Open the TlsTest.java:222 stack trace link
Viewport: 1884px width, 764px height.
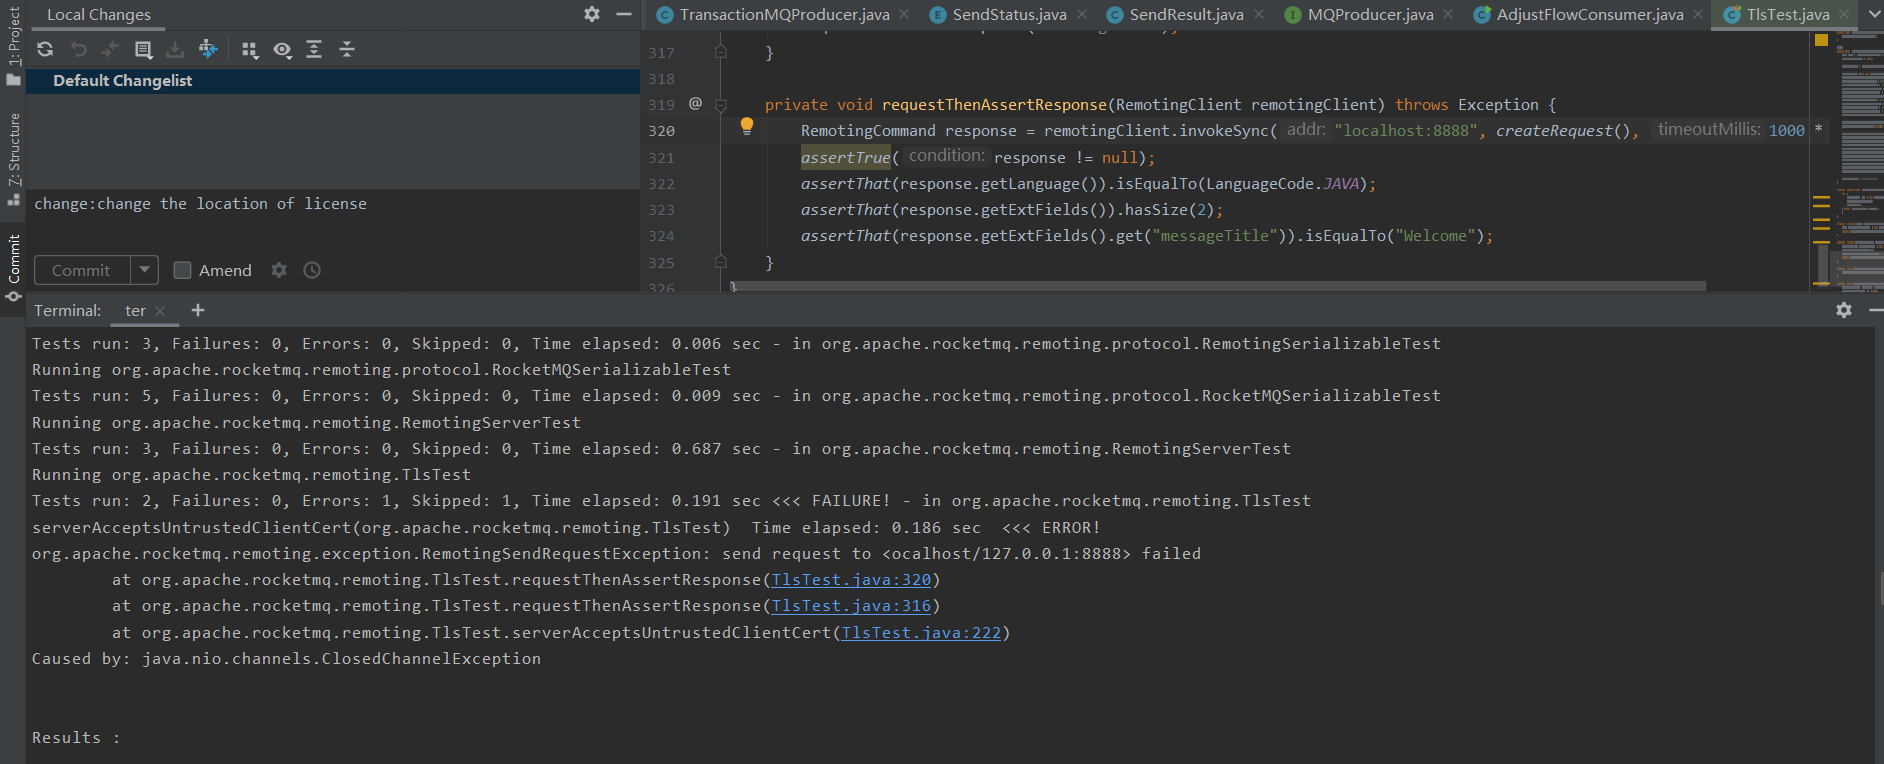921,633
